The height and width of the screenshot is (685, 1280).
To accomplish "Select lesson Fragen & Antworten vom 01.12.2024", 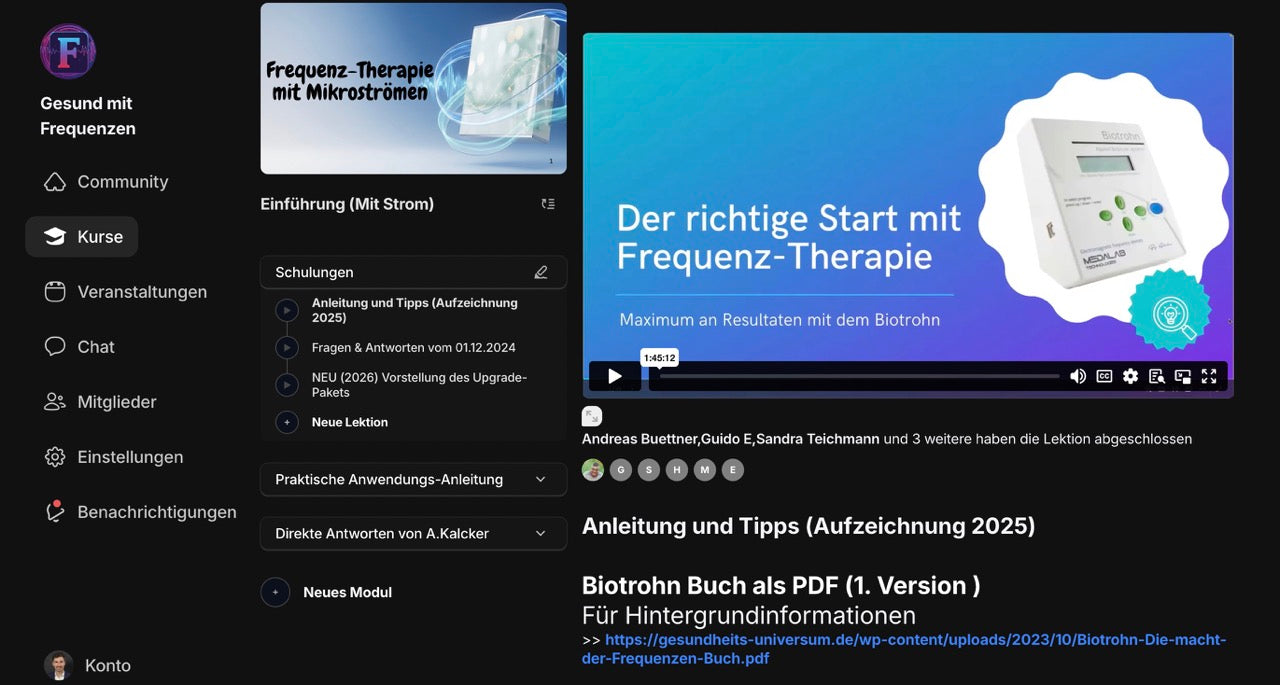I will 413,347.
